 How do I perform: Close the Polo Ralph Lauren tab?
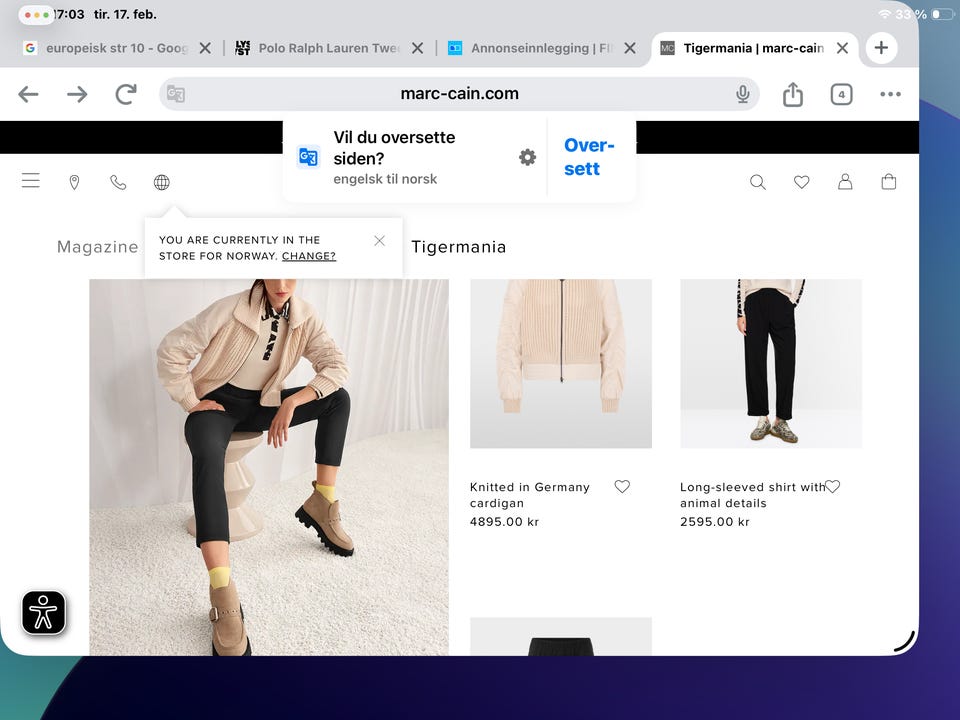point(418,48)
